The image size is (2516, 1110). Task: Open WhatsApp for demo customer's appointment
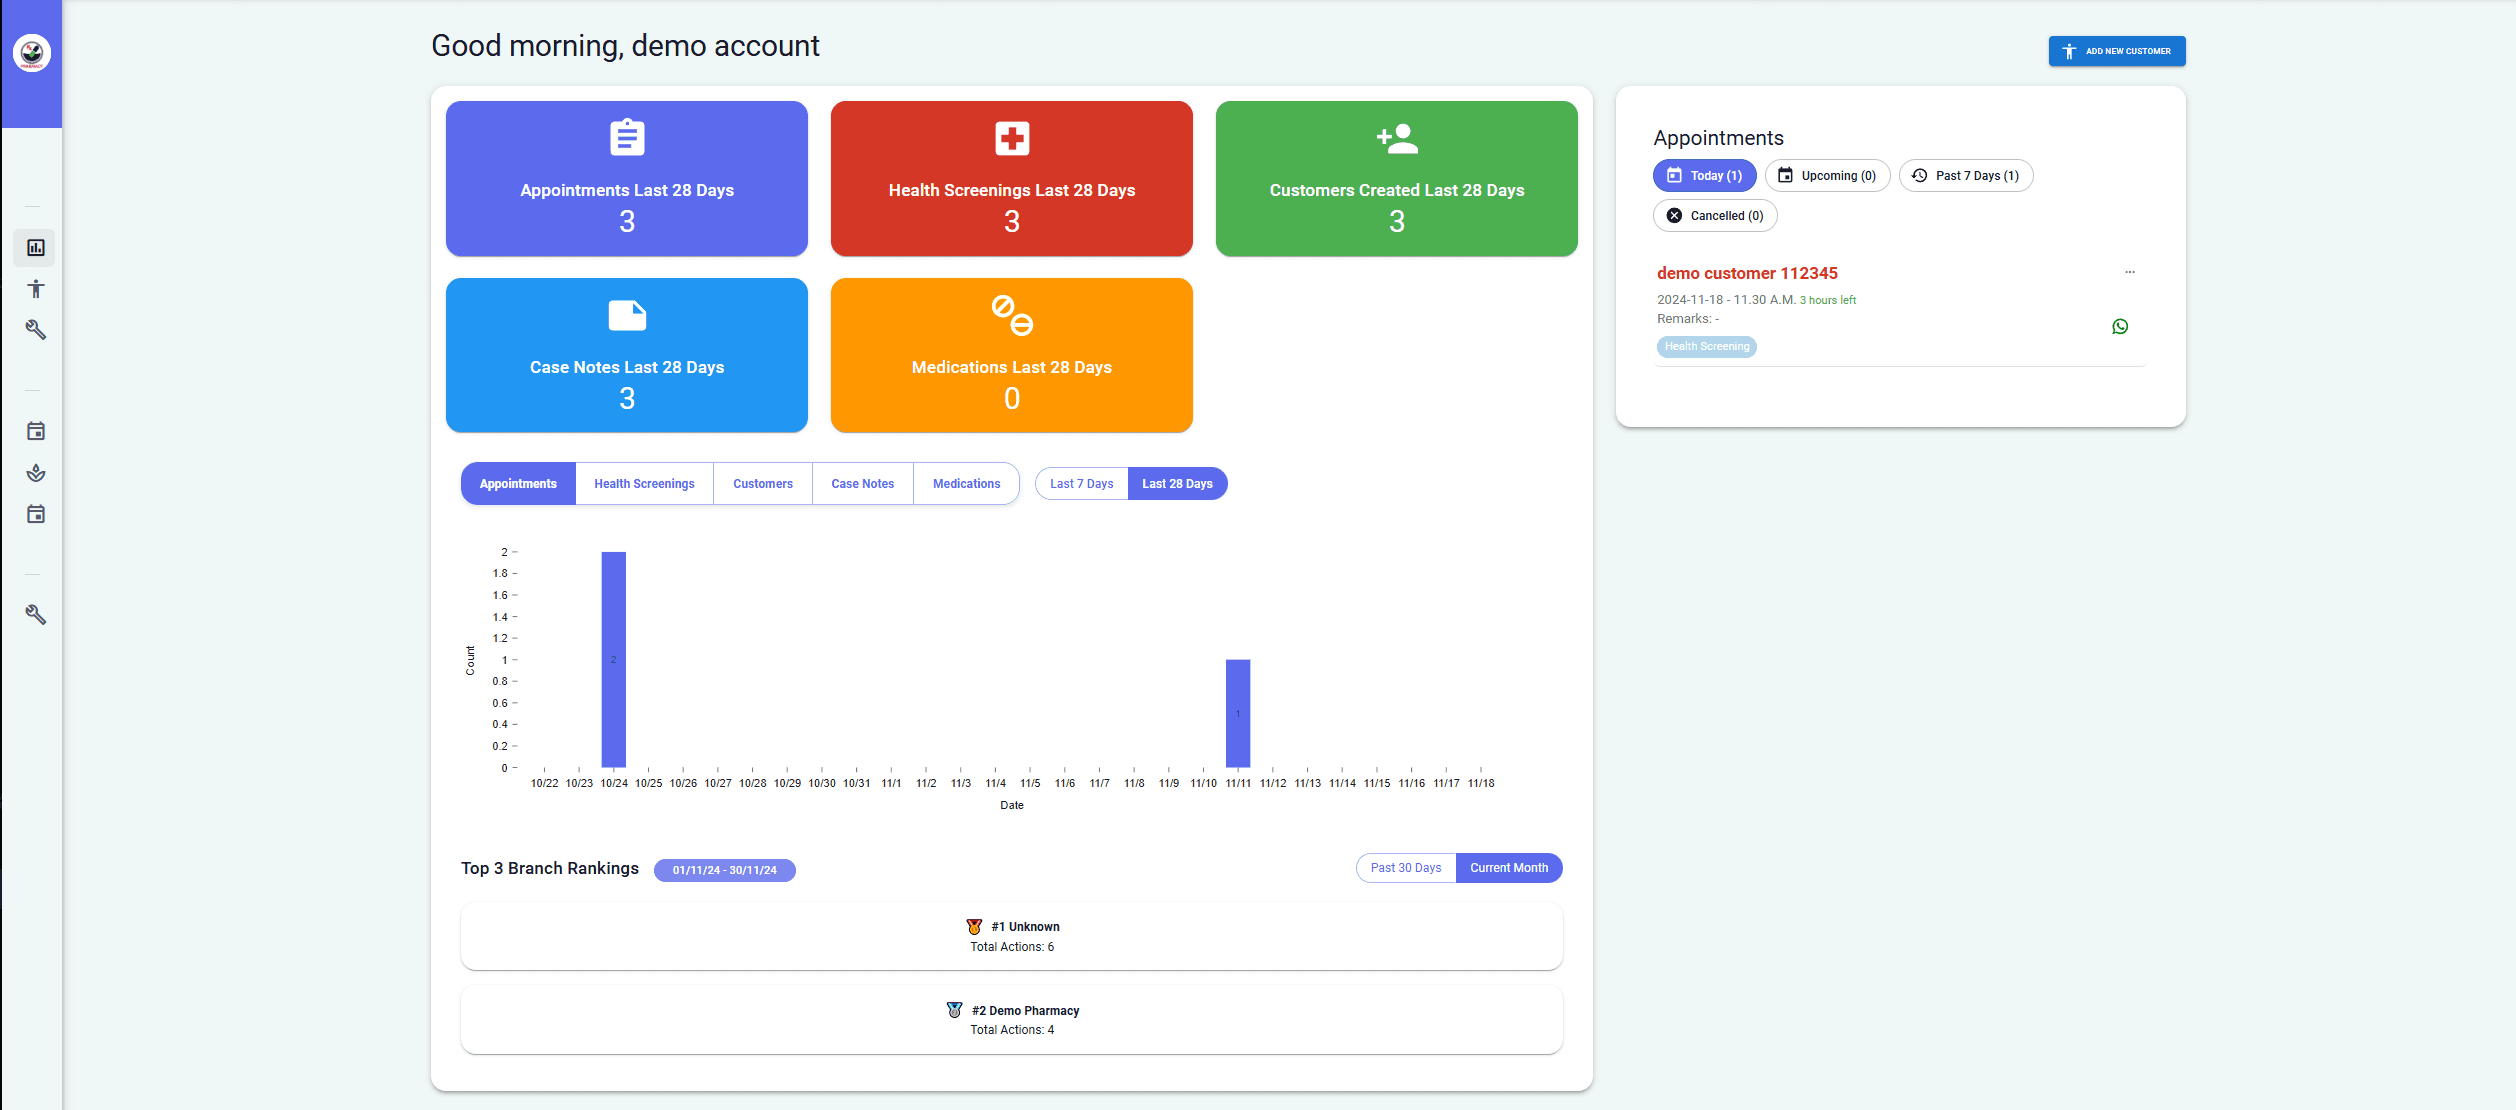pyautogui.click(x=2120, y=326)
